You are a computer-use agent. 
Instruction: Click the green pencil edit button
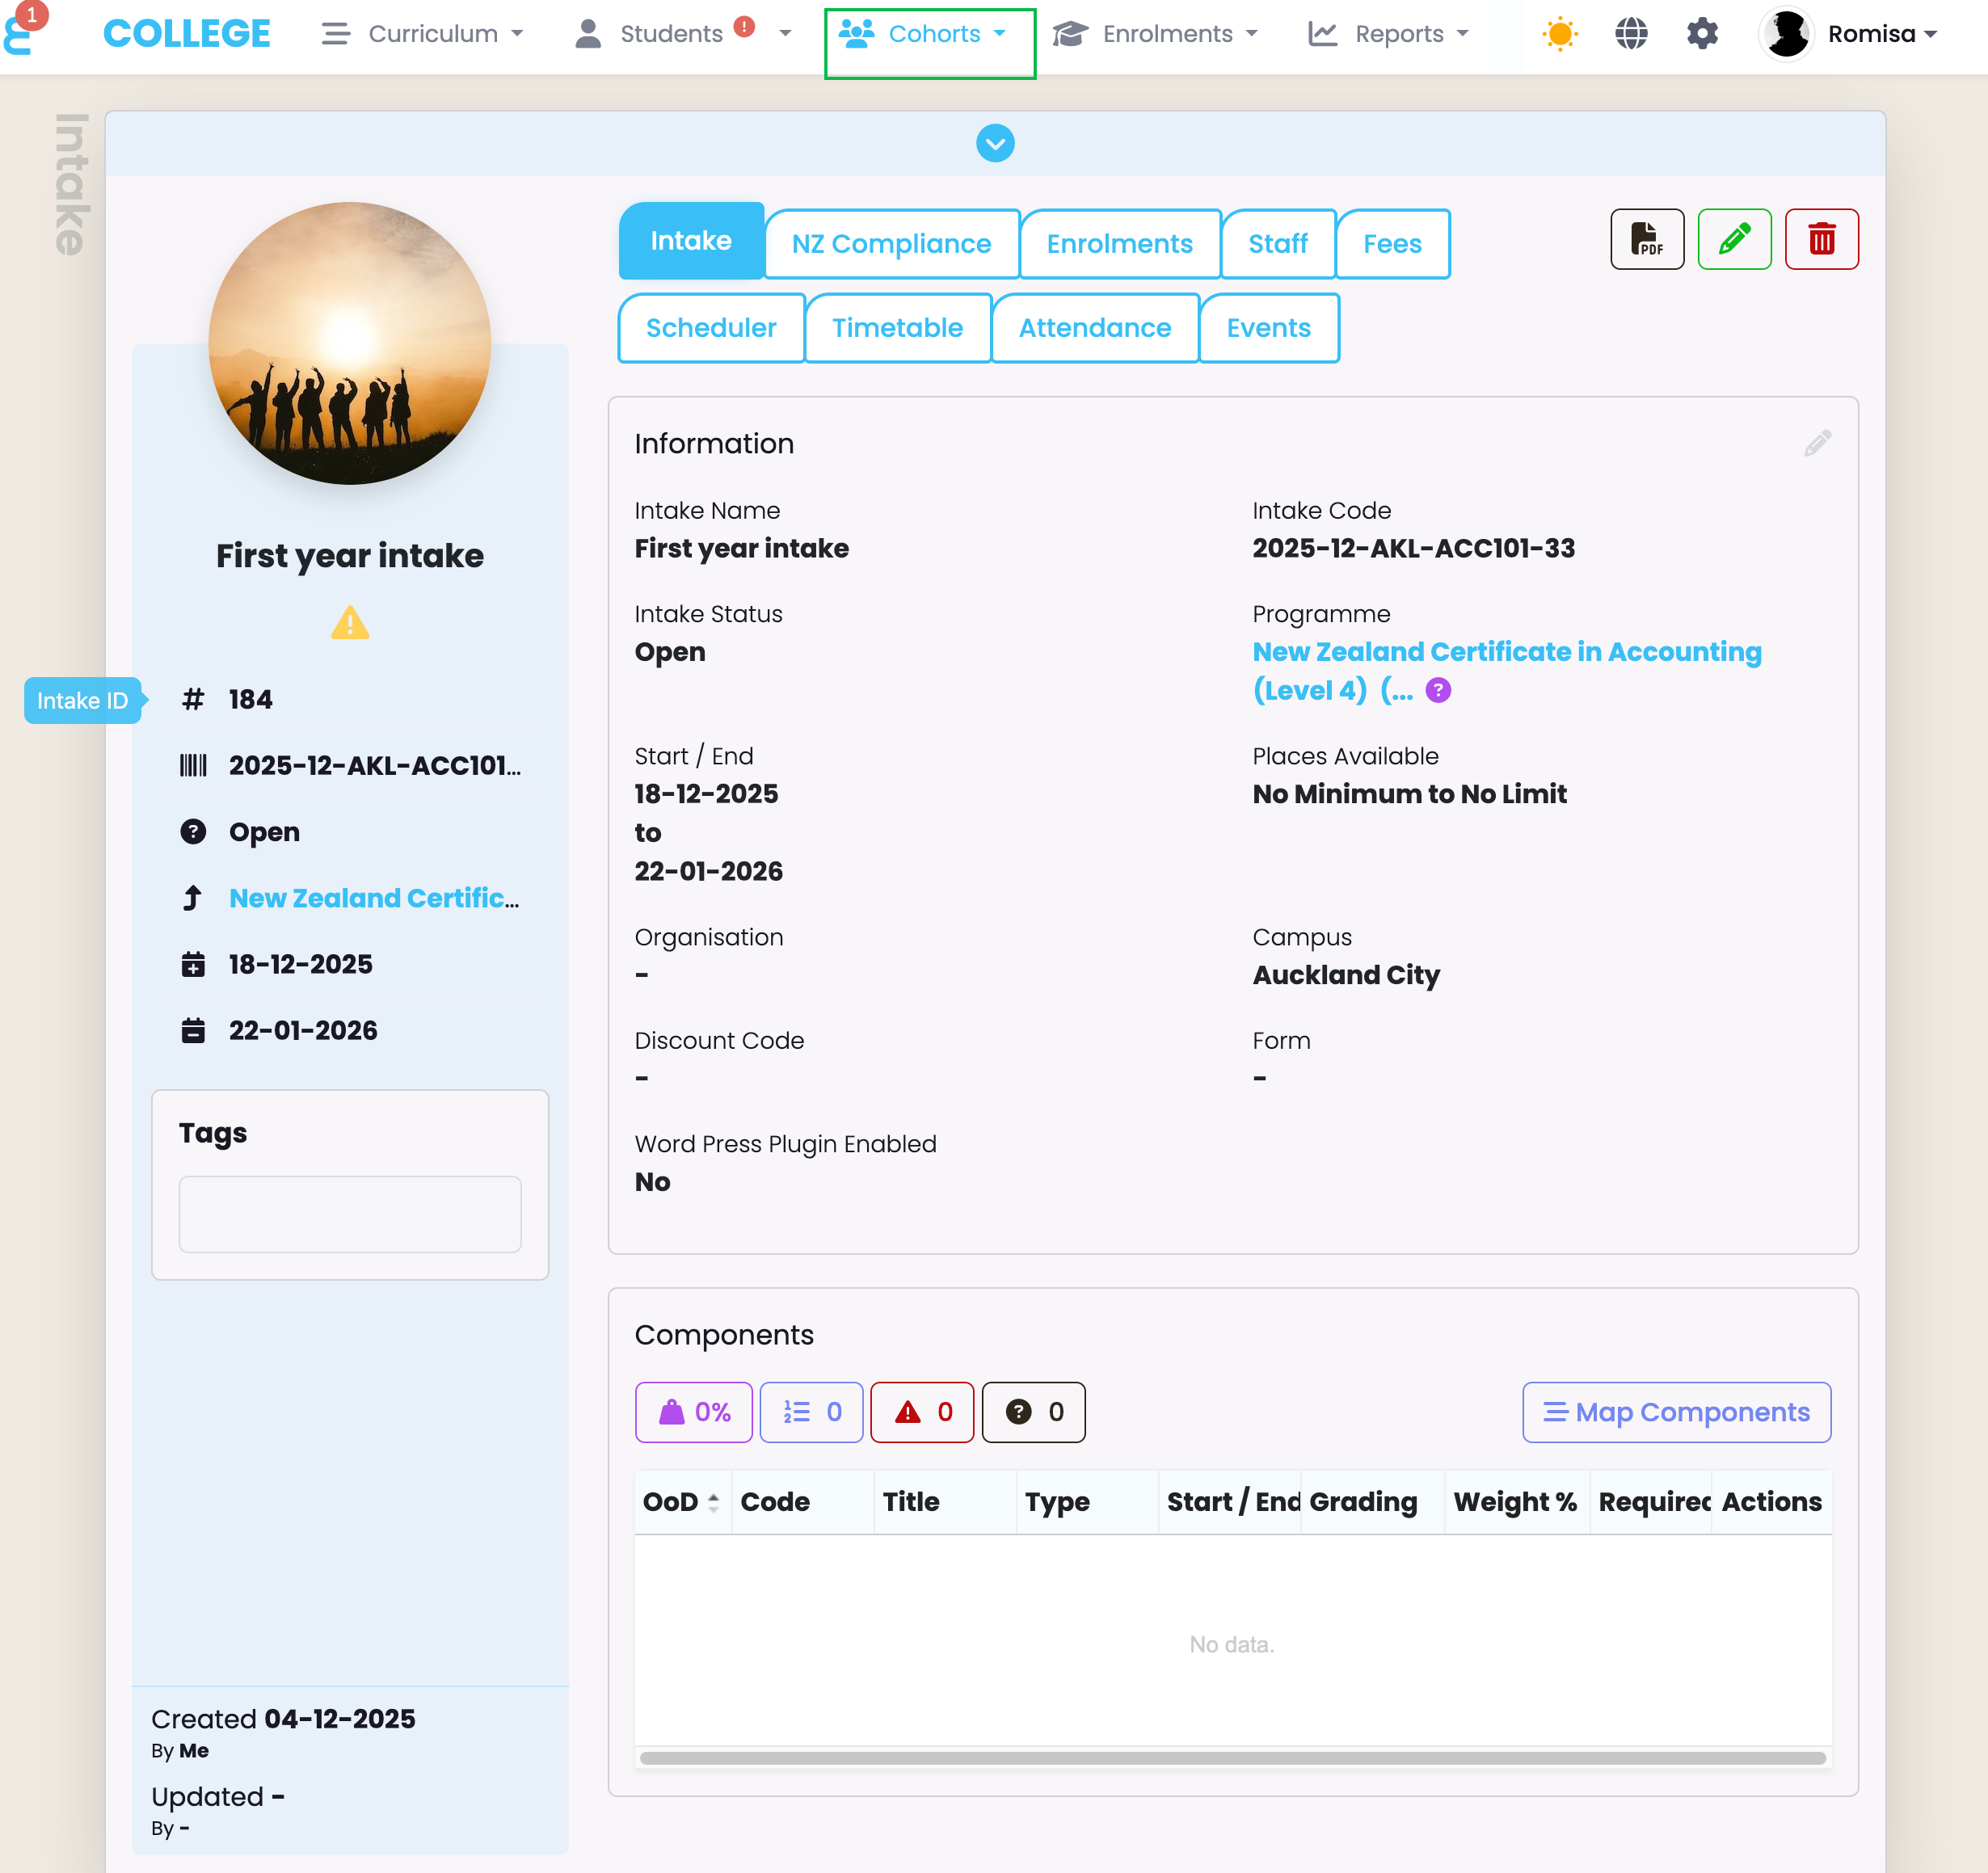click(1733, 239)
